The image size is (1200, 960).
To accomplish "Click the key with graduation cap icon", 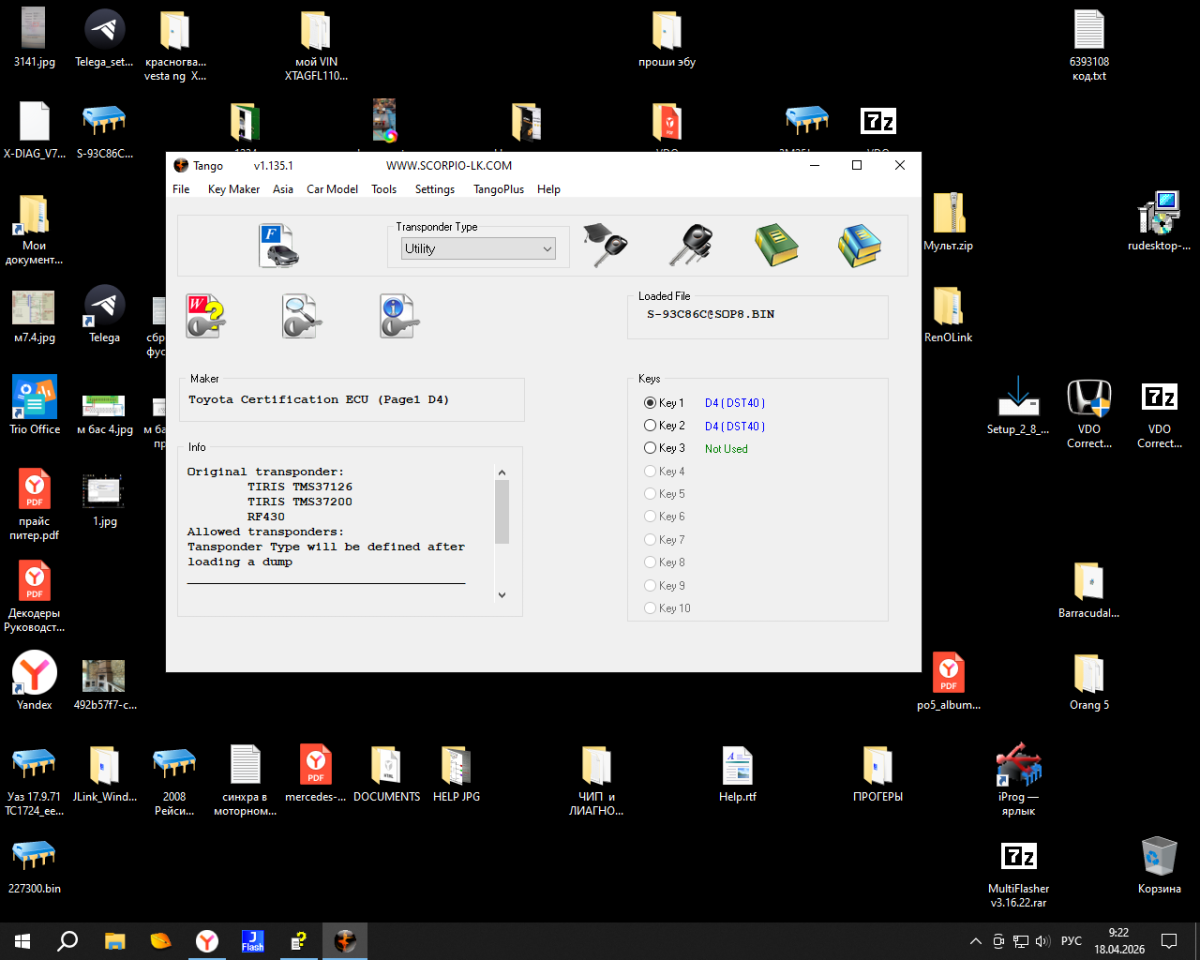I will coord(605,245).
